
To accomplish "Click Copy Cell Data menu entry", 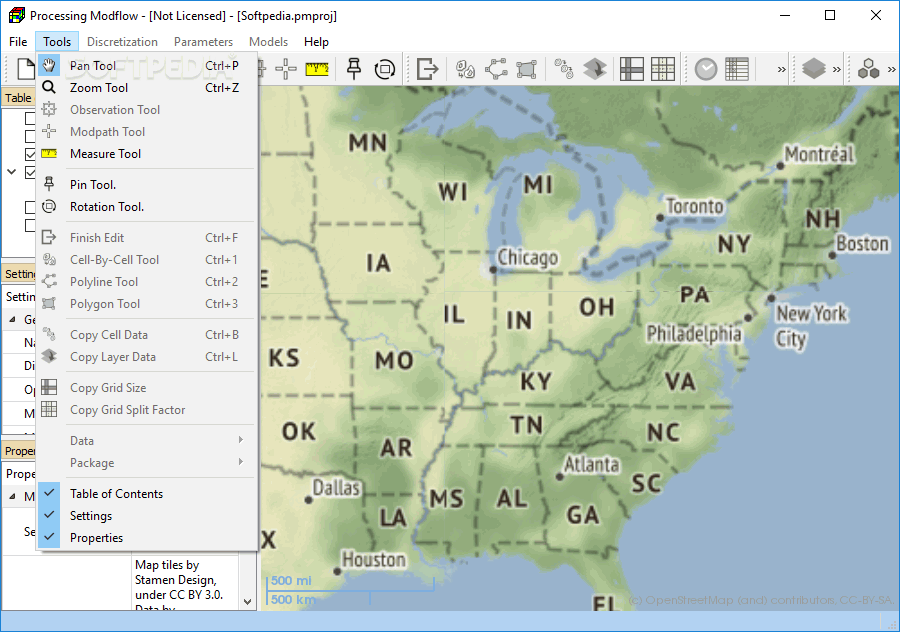I will 148,334.
